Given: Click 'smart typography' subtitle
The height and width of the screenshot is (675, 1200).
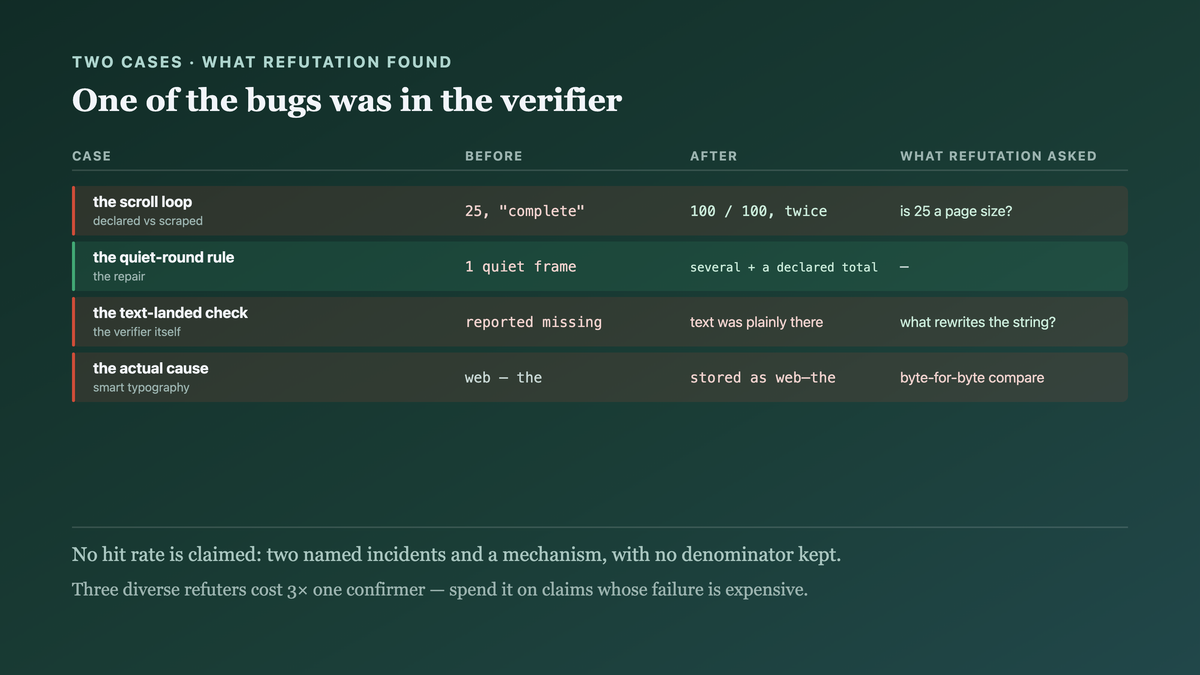Looking at the screenshot, I should pyautogui.click(x=141, y=387).
